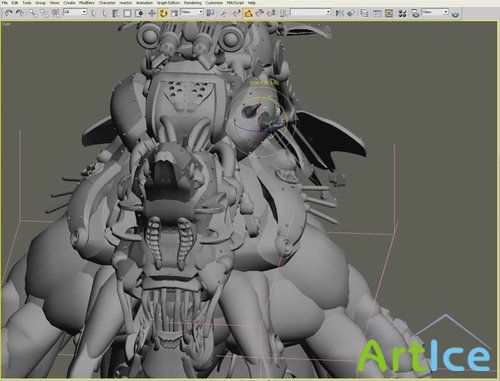Screen dimensions: 500x381
Task: Click the Use Pivot Point Center icon
Action: [x=210, y=13]
